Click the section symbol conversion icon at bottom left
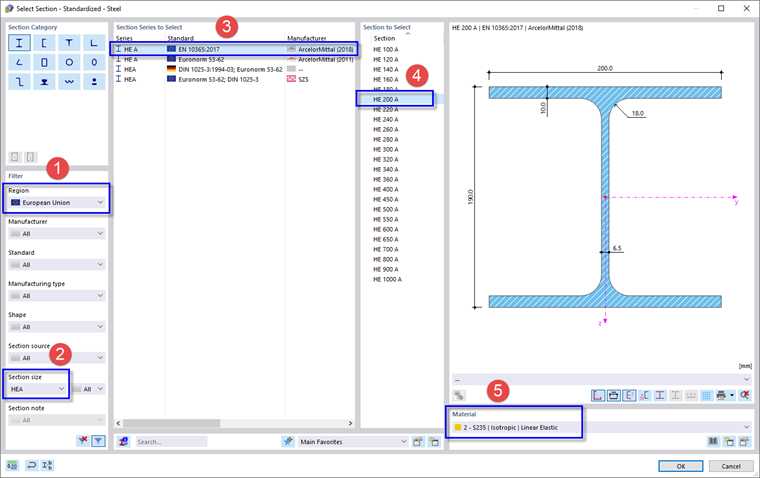Image resolution: width=760 pixels, height=478 pixels. coord(47,465)
